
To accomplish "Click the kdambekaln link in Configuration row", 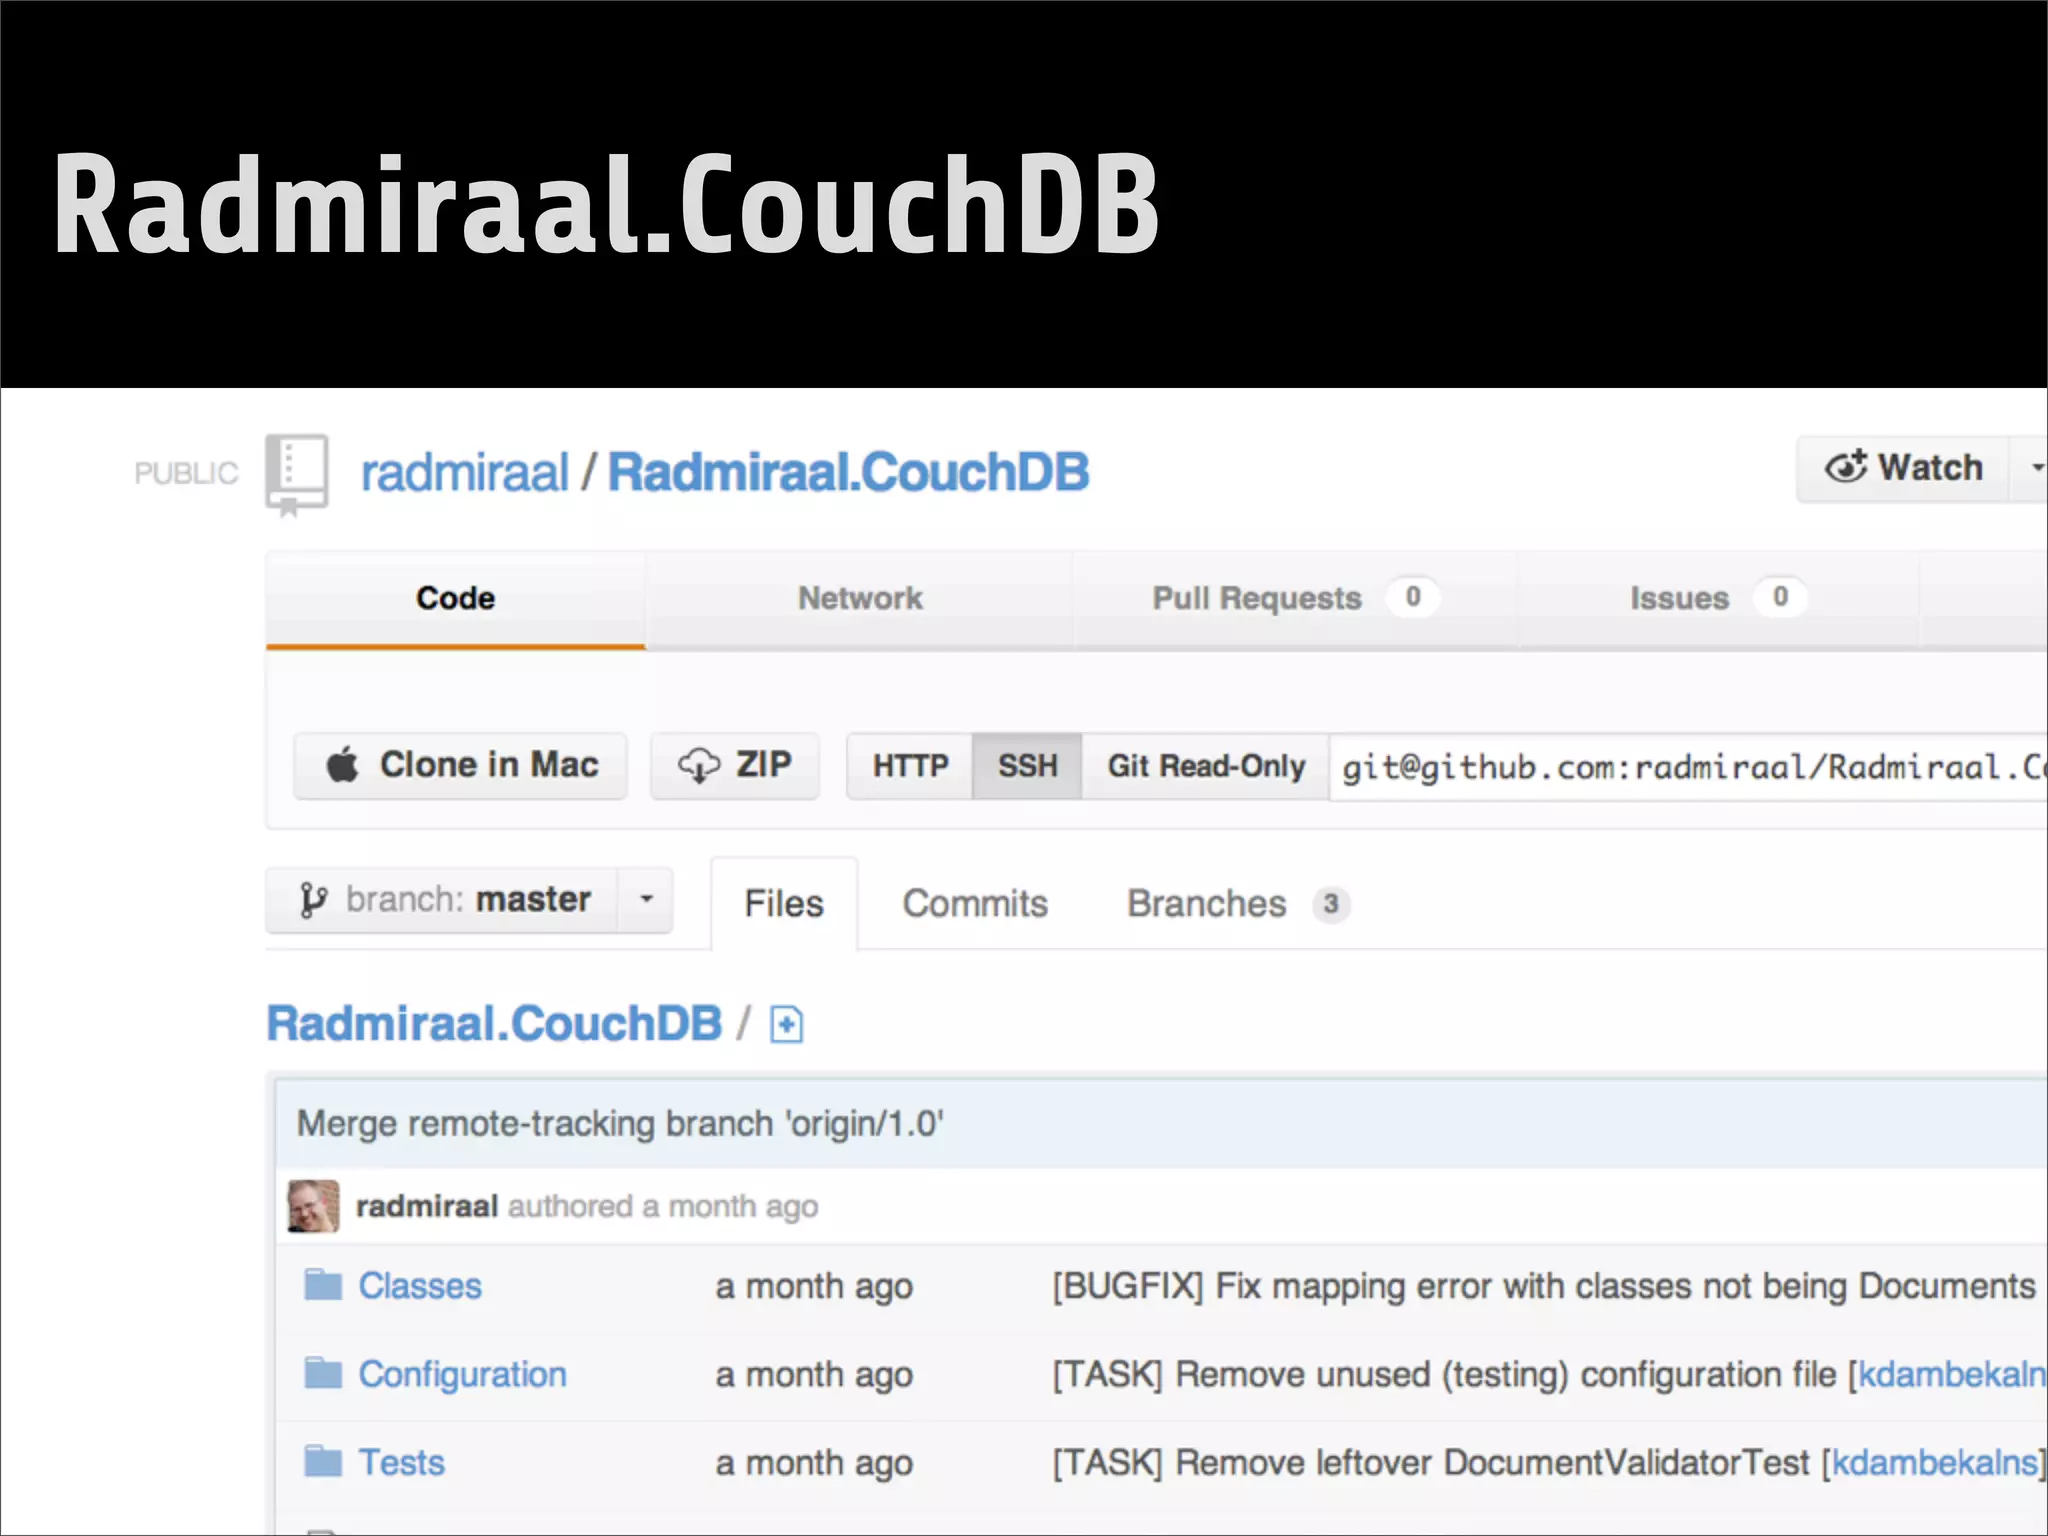I will [x=1952, y=1375].
